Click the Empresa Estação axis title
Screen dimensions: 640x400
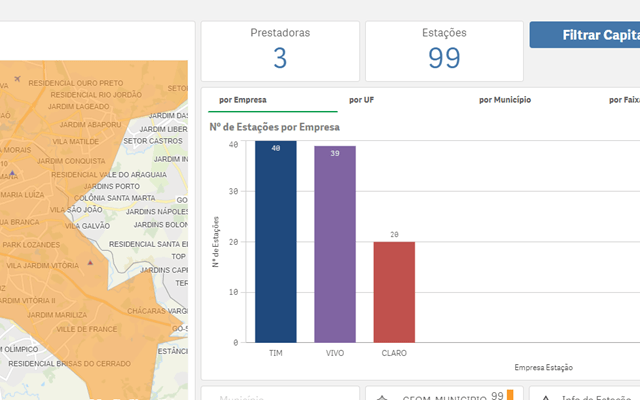[543, 368]
